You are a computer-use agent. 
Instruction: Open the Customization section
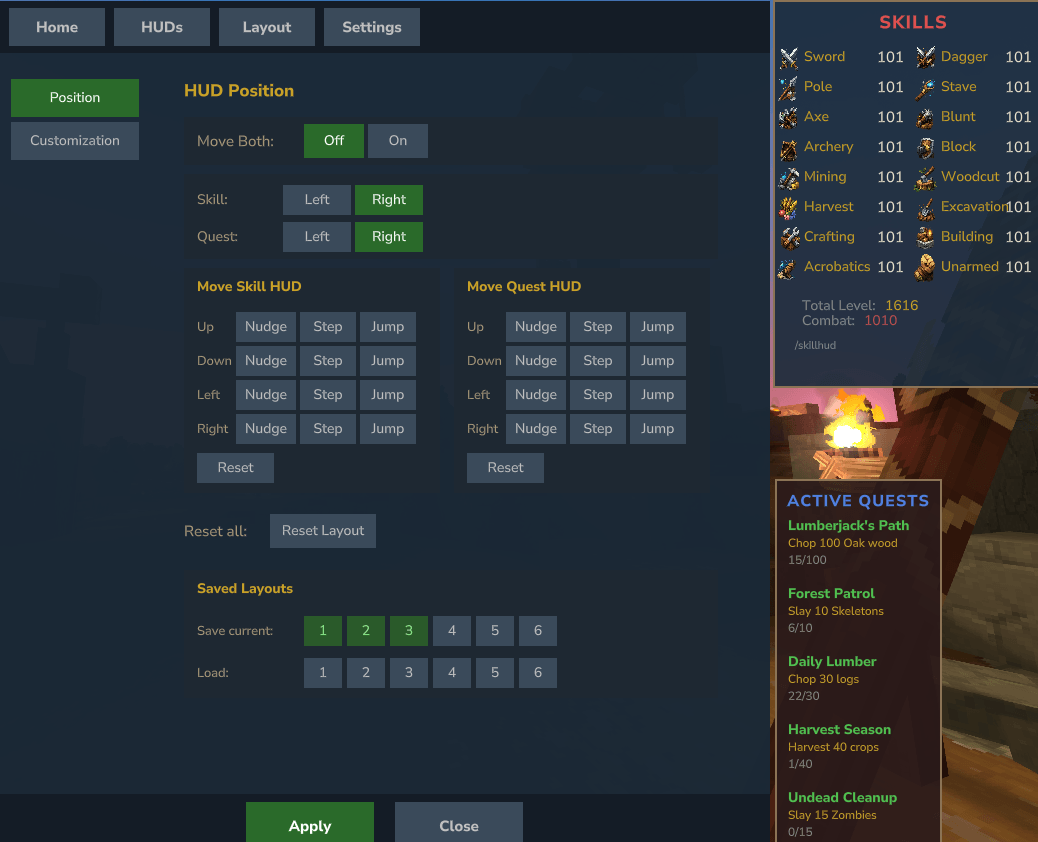click(x=75, y=141)
